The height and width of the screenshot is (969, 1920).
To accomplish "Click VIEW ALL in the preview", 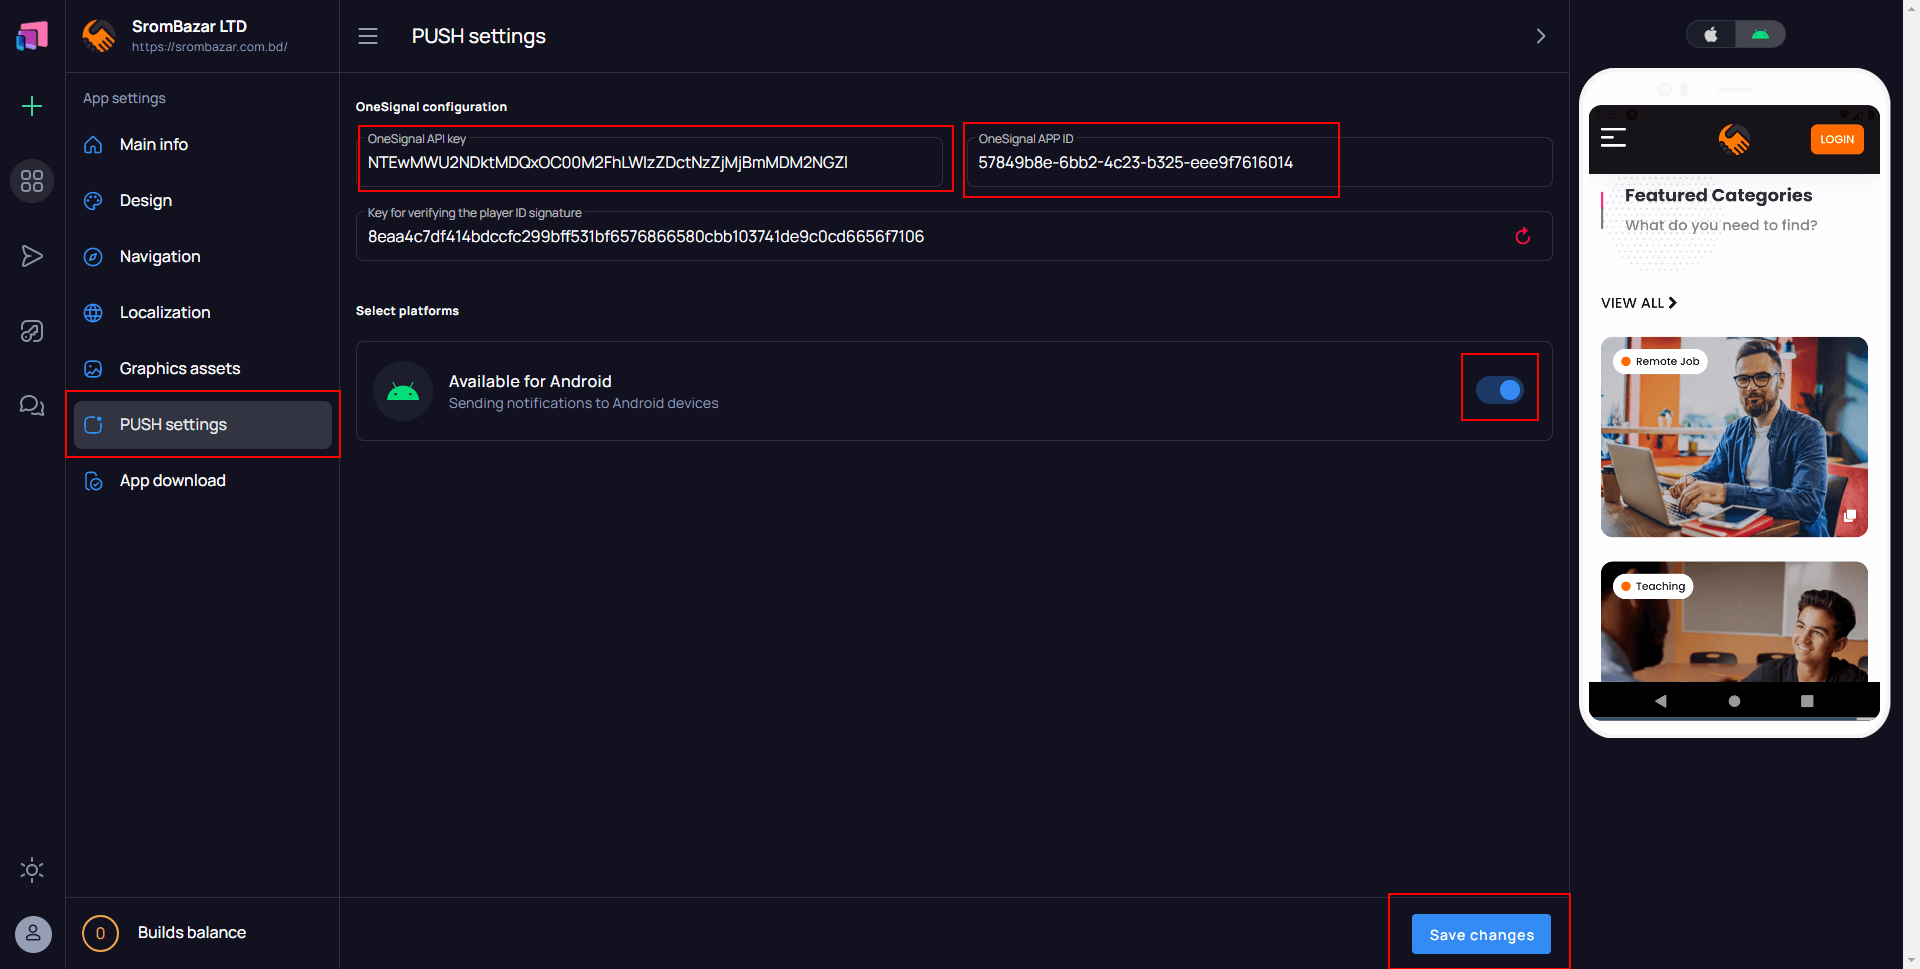I will [1638, 302].
